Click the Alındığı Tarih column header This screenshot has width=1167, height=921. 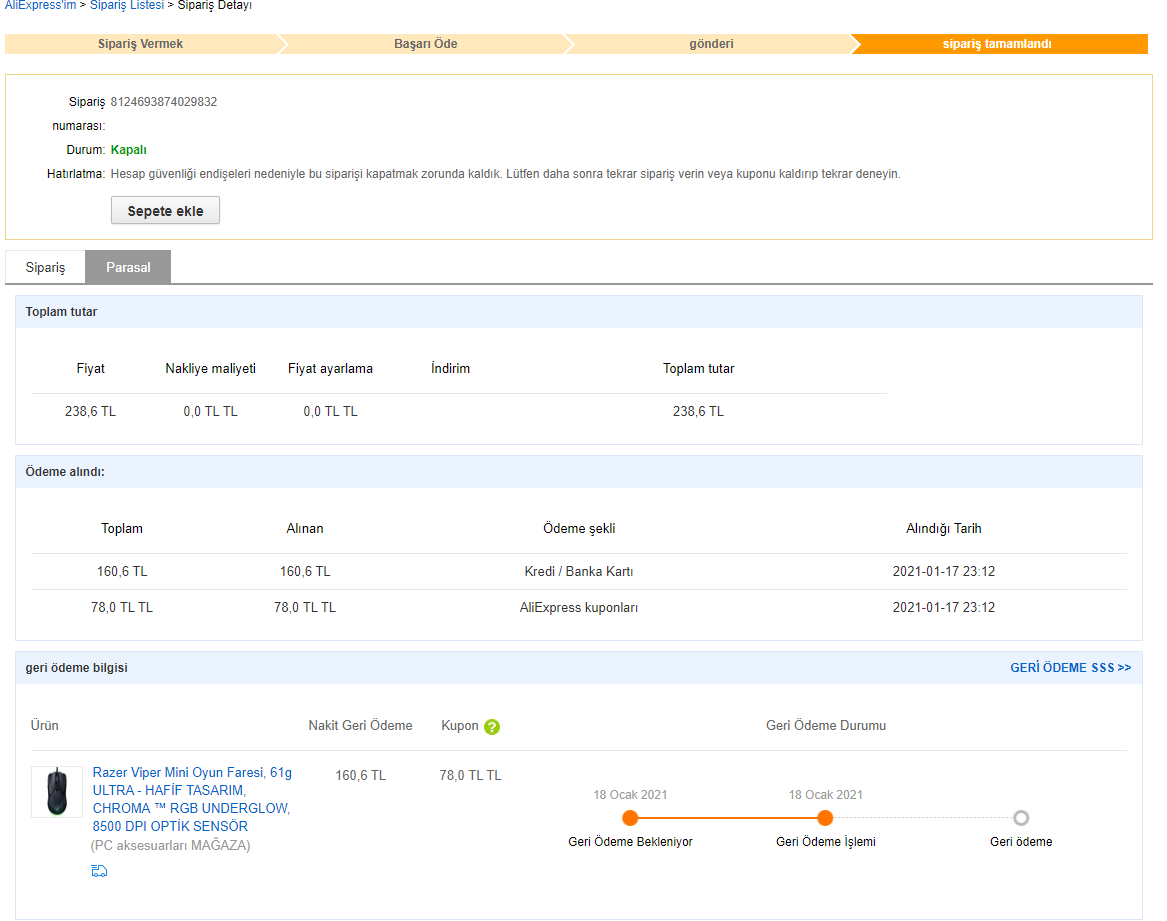click(944, 529)
